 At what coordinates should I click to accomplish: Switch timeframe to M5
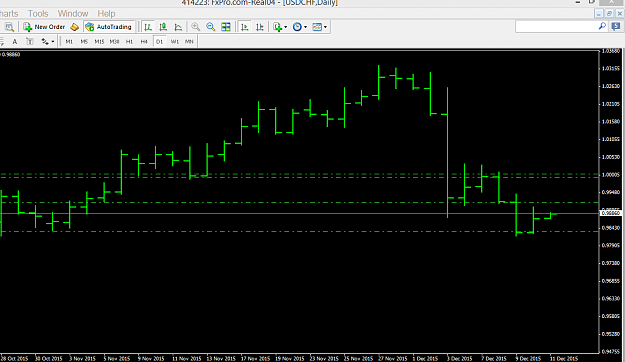tap(84, 41)
